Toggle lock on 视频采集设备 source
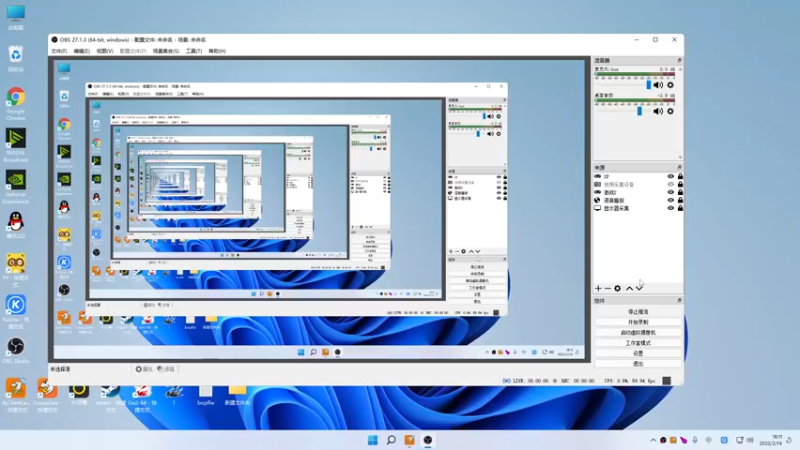The height and width of the screenshot is (450, 800). click(680, 184)
